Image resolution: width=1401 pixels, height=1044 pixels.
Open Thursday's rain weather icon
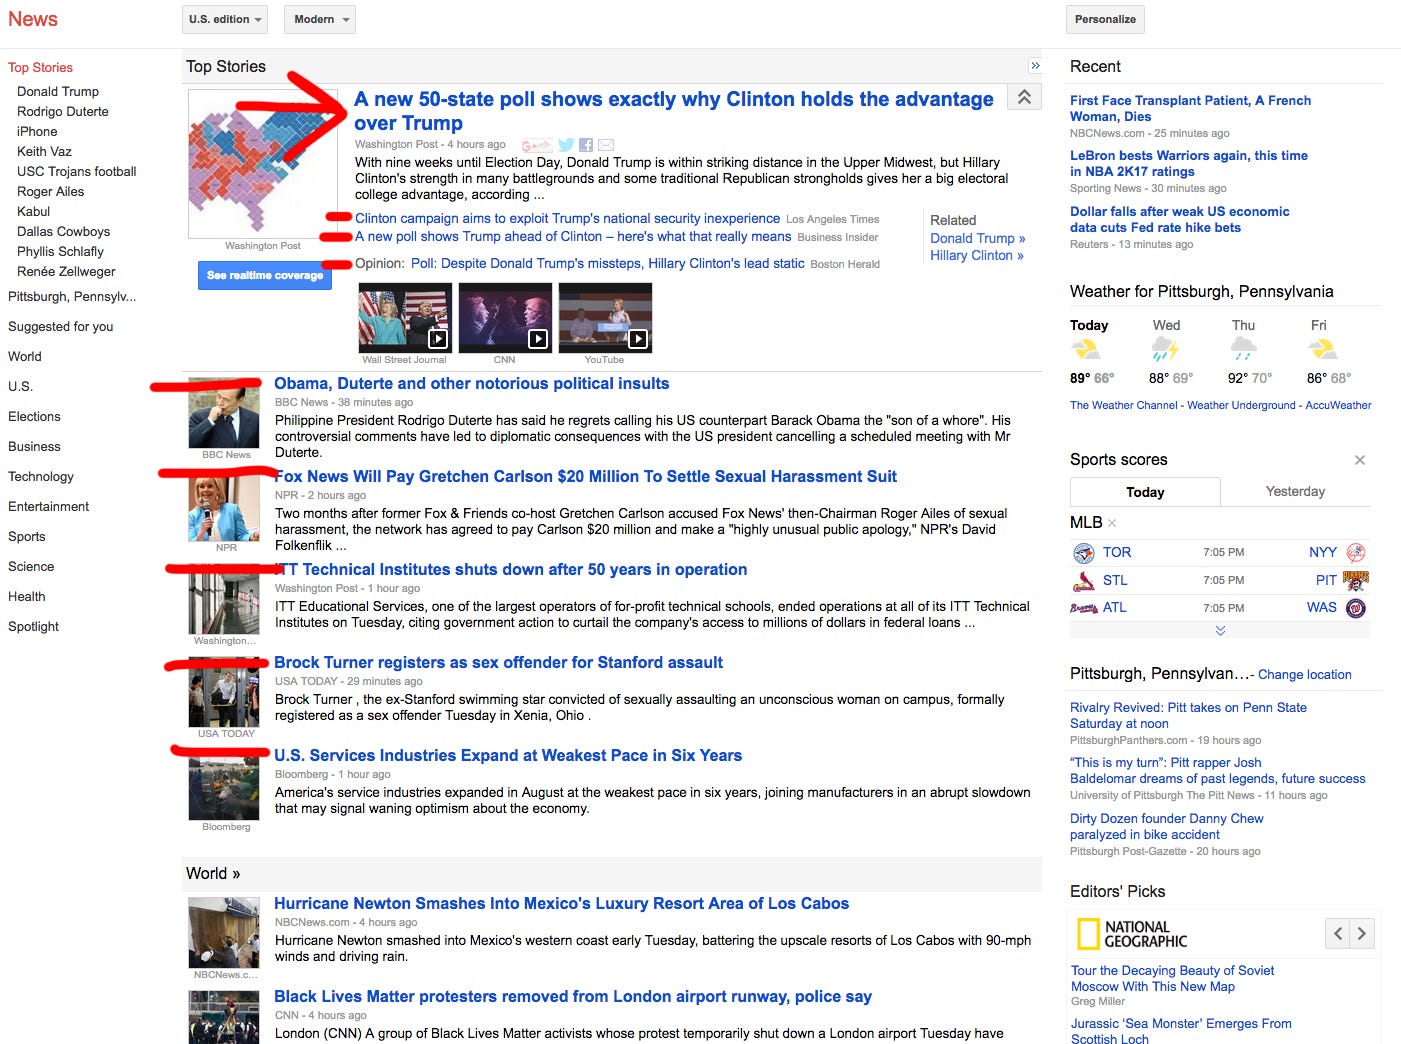1244,349
